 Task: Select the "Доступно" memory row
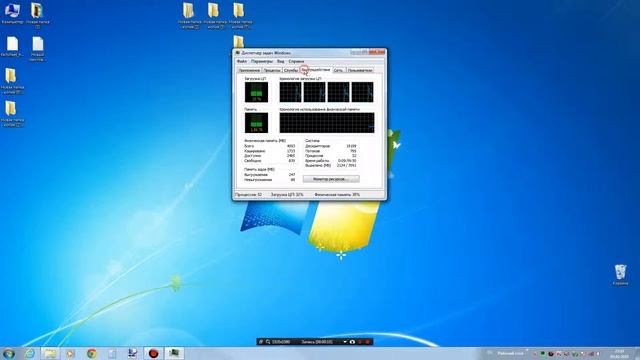(269, 156)
